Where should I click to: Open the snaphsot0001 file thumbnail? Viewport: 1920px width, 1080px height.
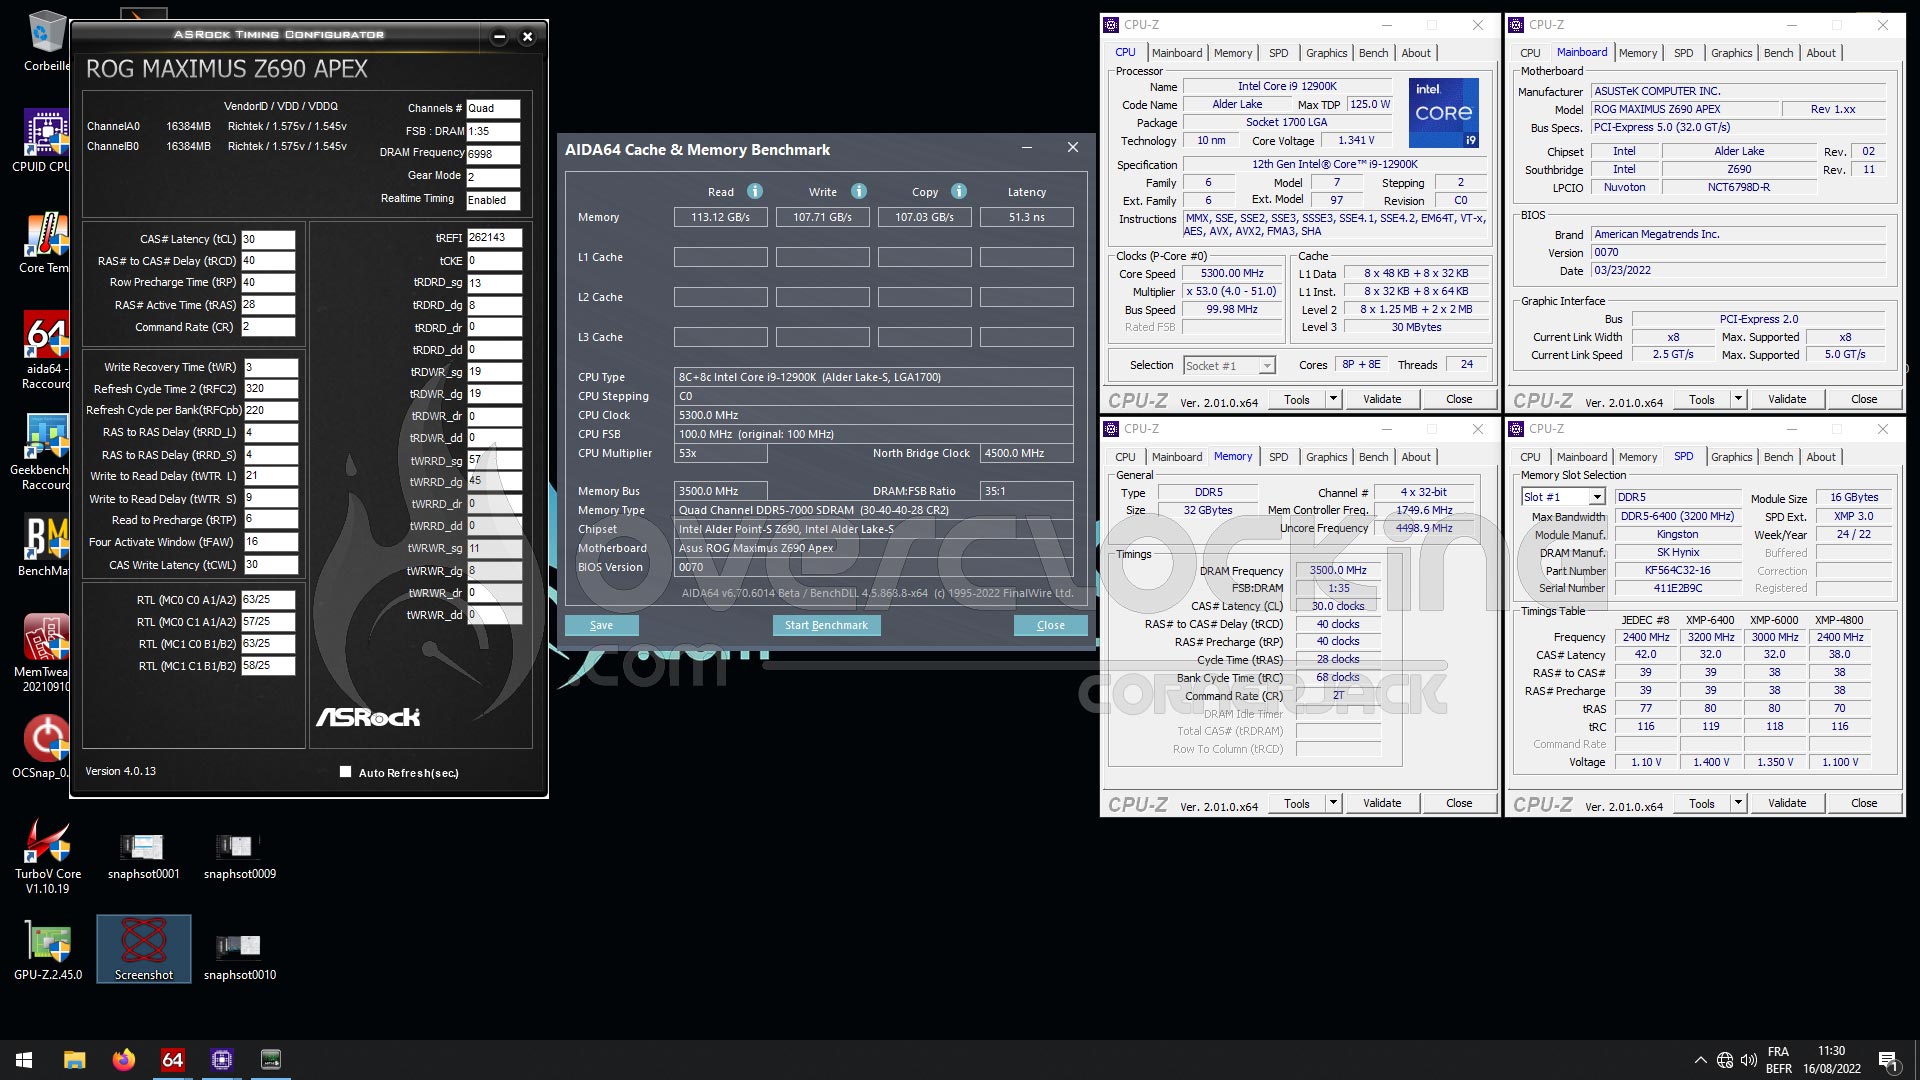143,846
